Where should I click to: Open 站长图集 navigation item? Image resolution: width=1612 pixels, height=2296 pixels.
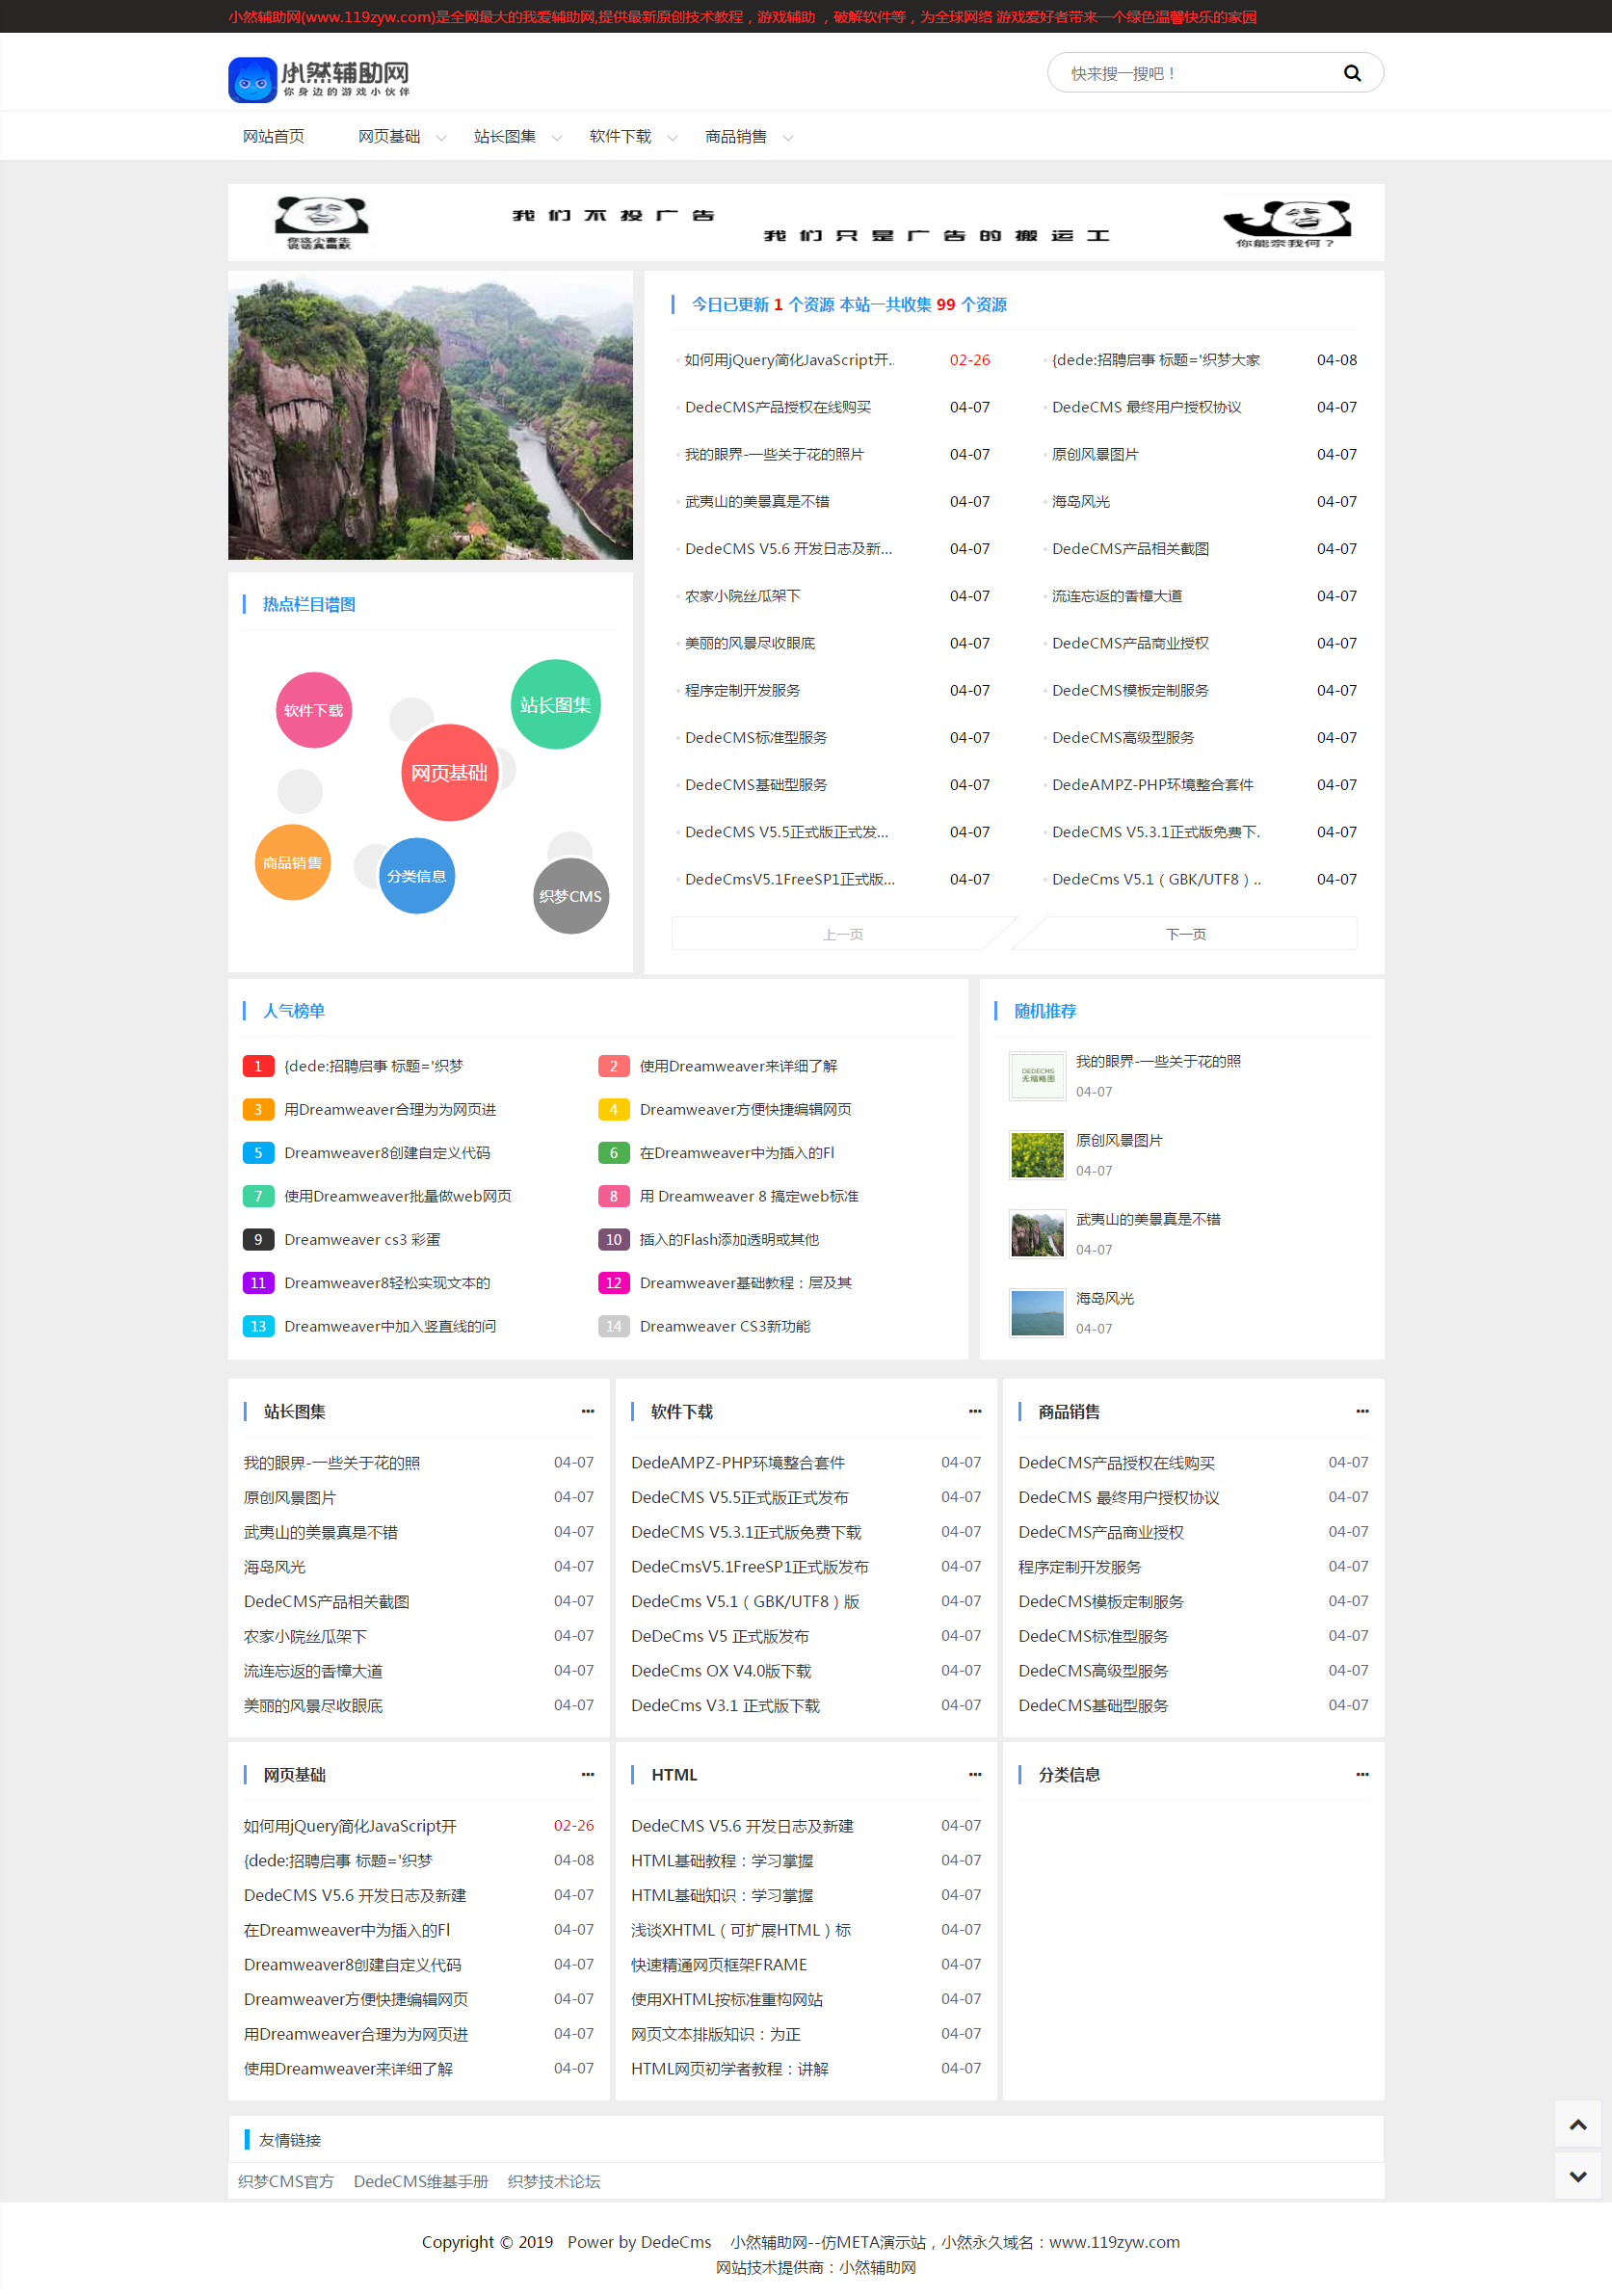pyautogui.click(x=504, y=136)
